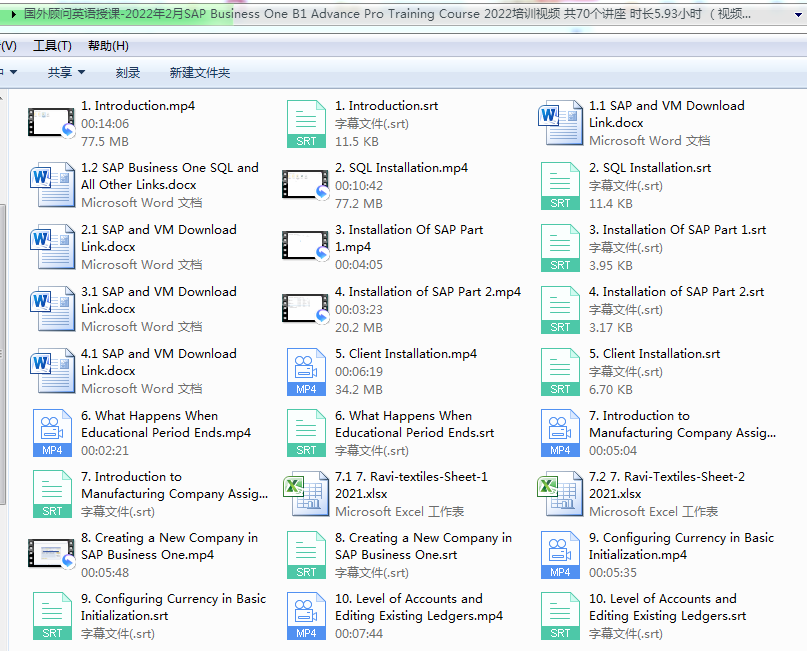Click the 7. Introduction to Manufacturing Company MP4 icon
807x651 pixels.
[560, 433]
